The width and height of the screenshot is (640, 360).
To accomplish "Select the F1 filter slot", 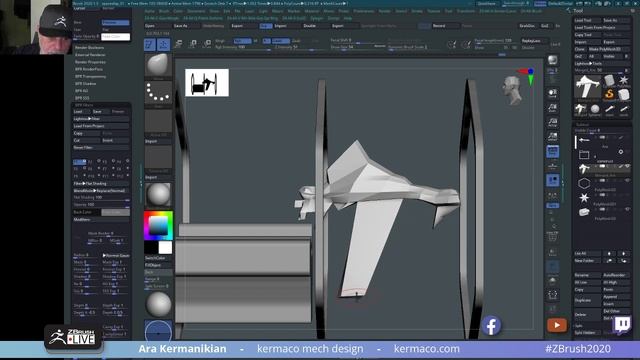I will pos(79,162).
